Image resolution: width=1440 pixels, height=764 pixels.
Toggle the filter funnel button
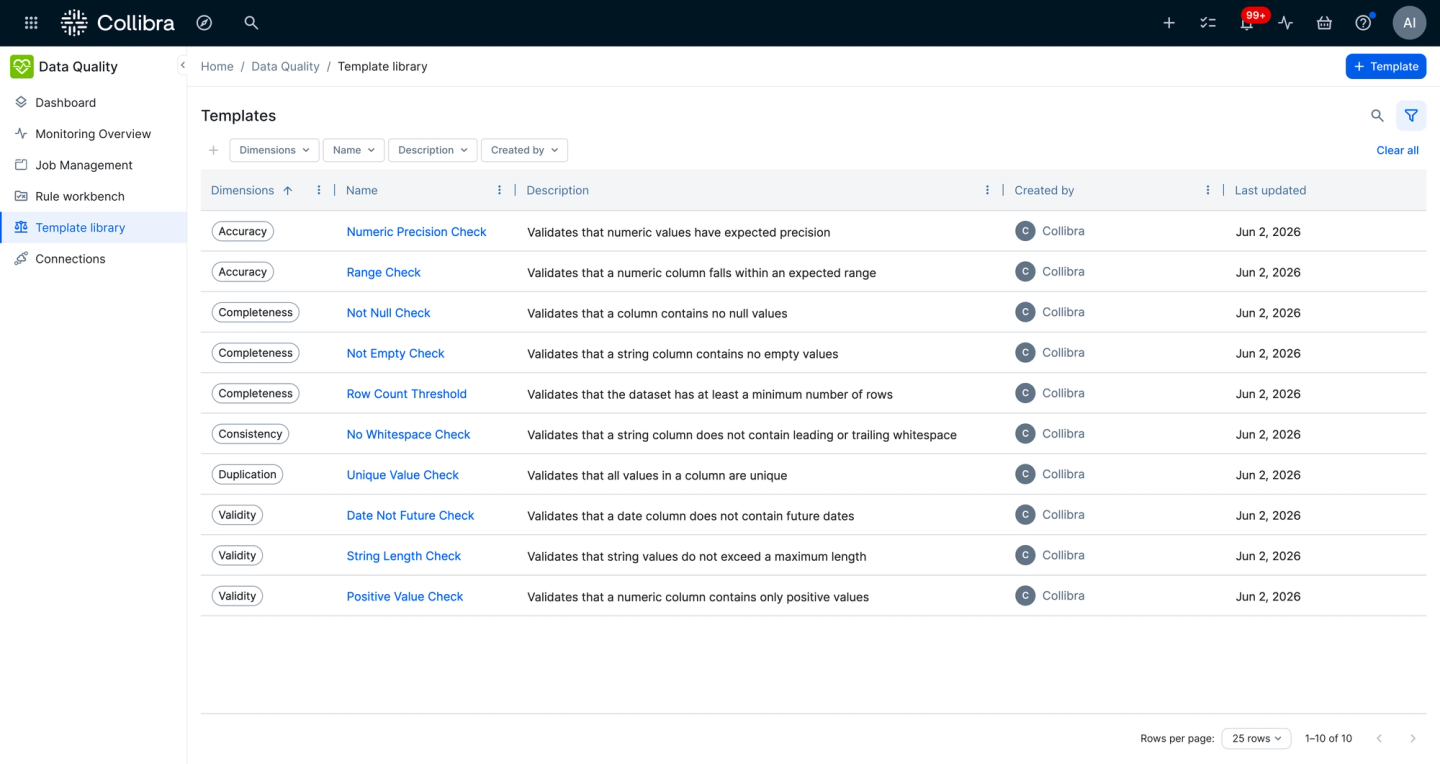pyautogui.click(x=1411, y=116)
